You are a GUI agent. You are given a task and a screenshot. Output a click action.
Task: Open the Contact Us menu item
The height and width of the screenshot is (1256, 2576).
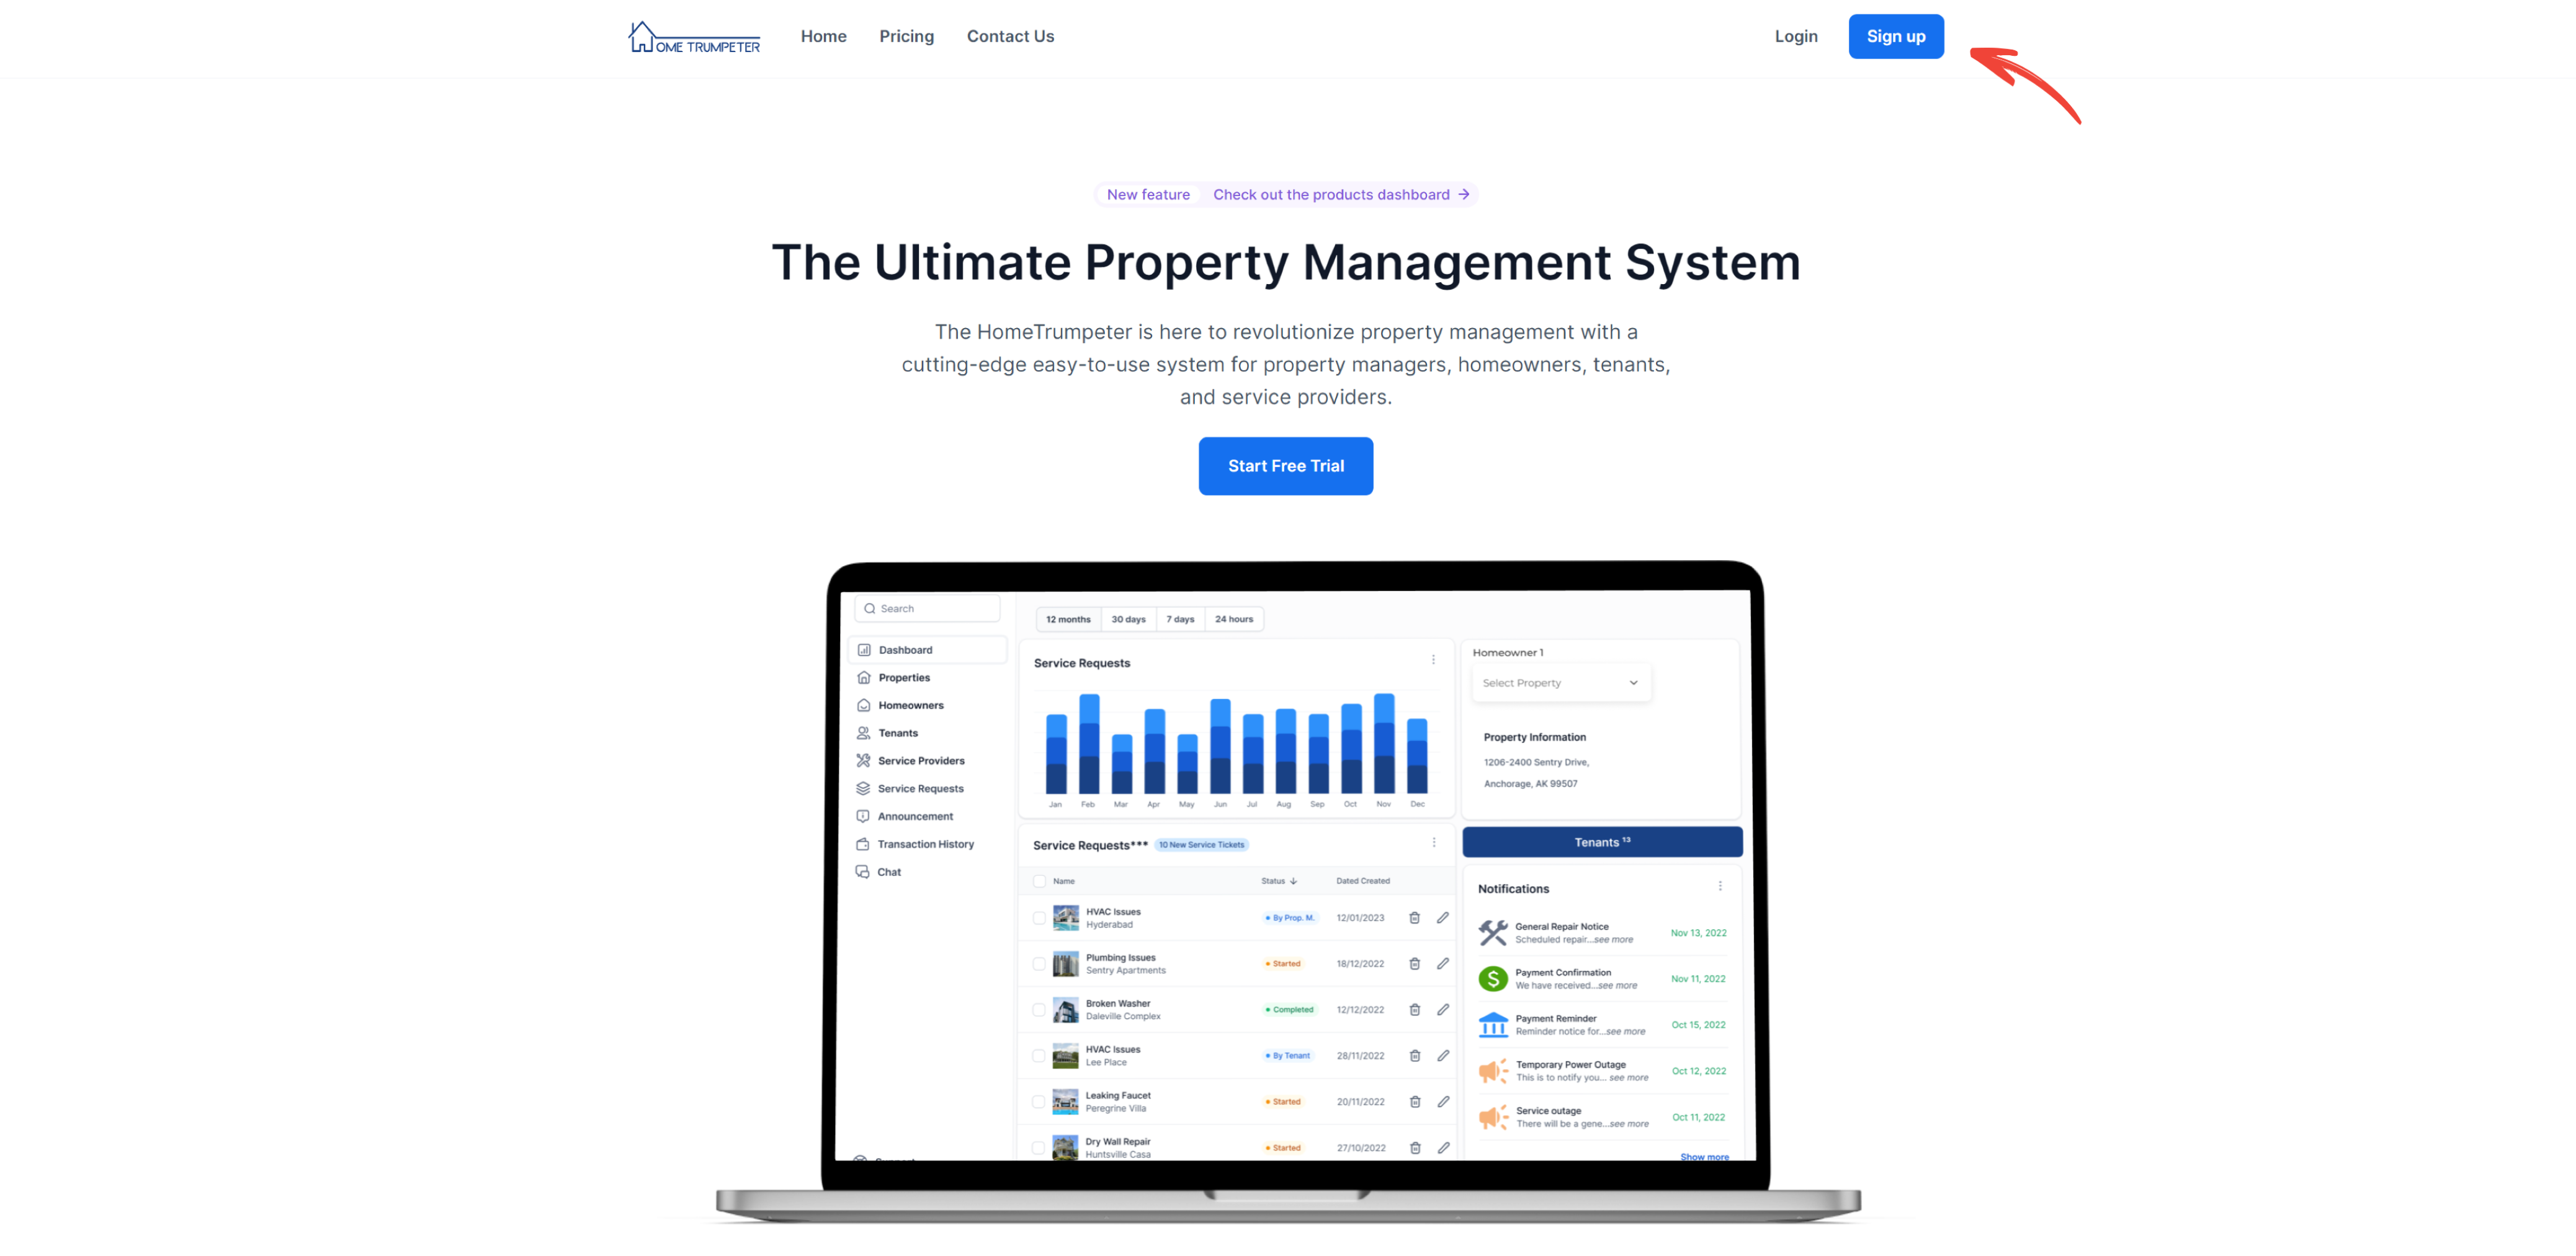coord(1010,36)
